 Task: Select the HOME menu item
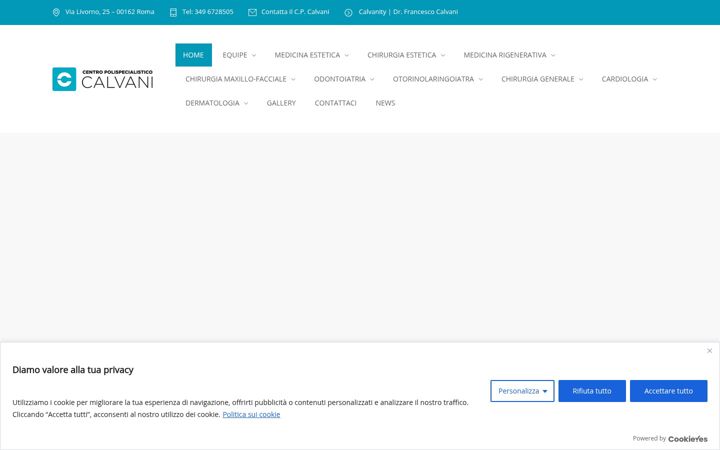click(193, 55)
